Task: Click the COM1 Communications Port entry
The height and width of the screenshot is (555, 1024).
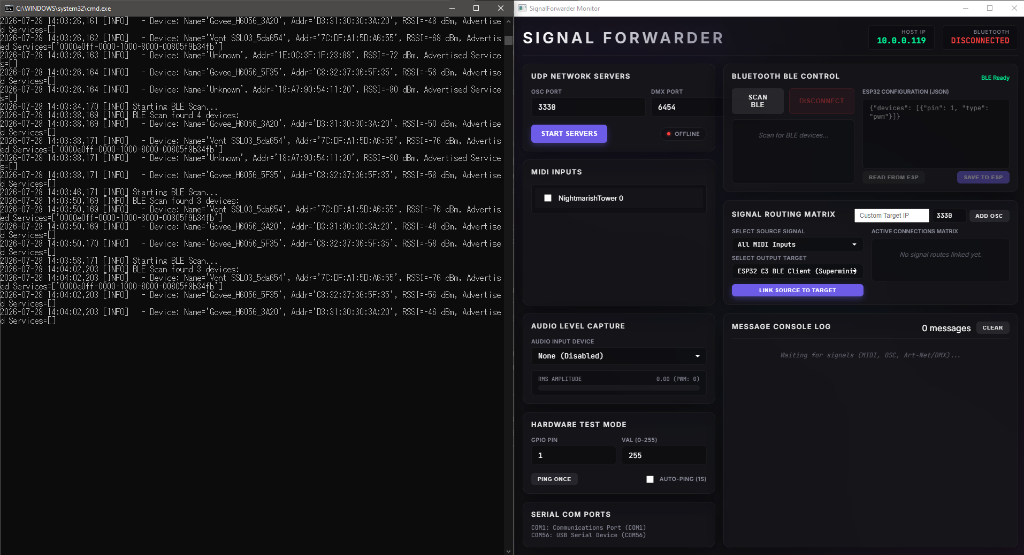Action: 588,528
